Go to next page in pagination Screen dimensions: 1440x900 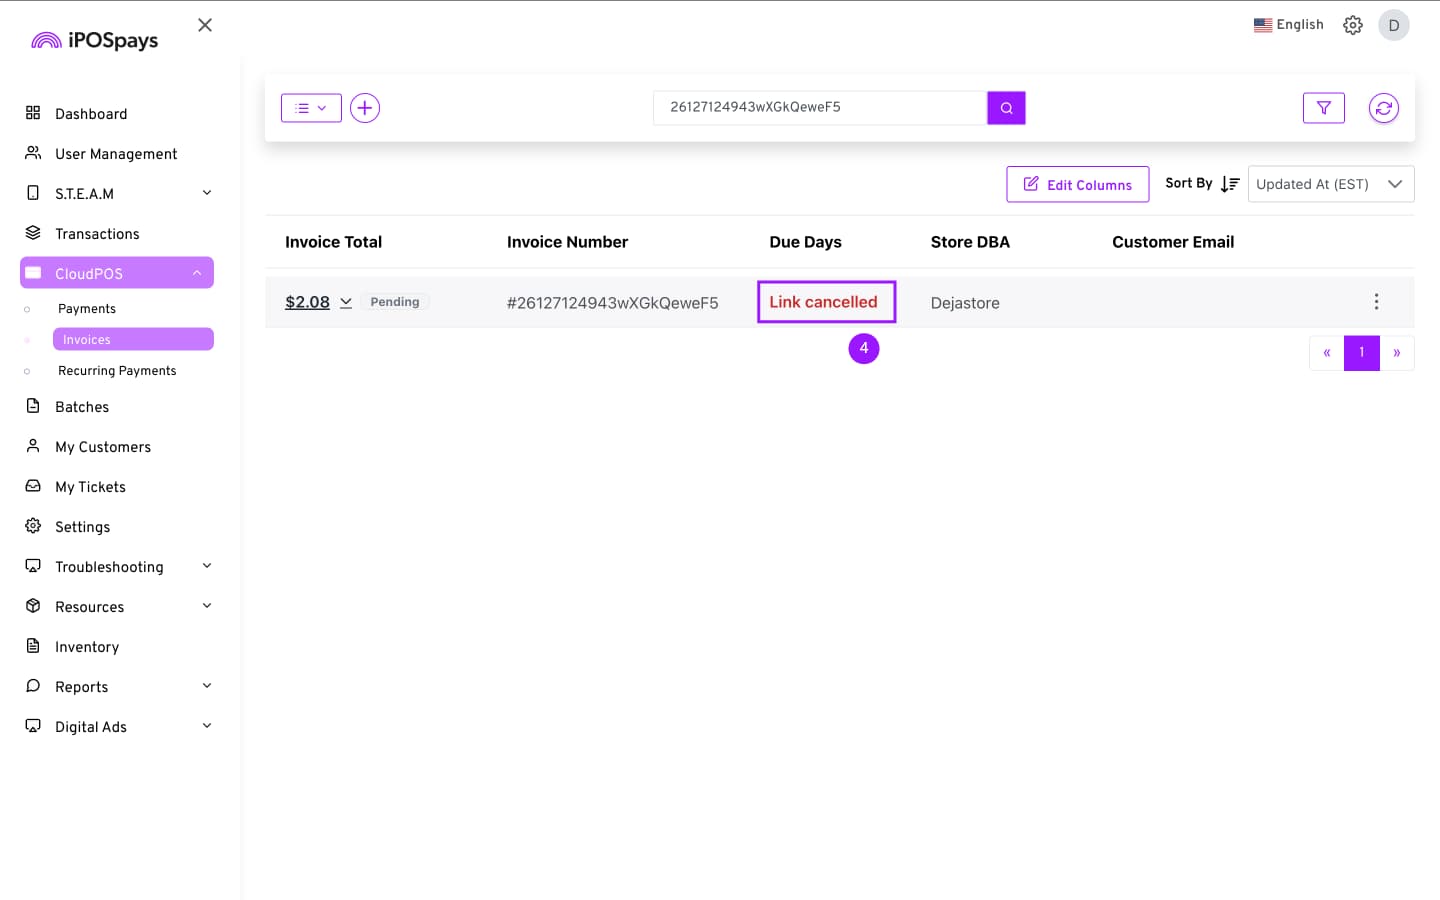1396,353
